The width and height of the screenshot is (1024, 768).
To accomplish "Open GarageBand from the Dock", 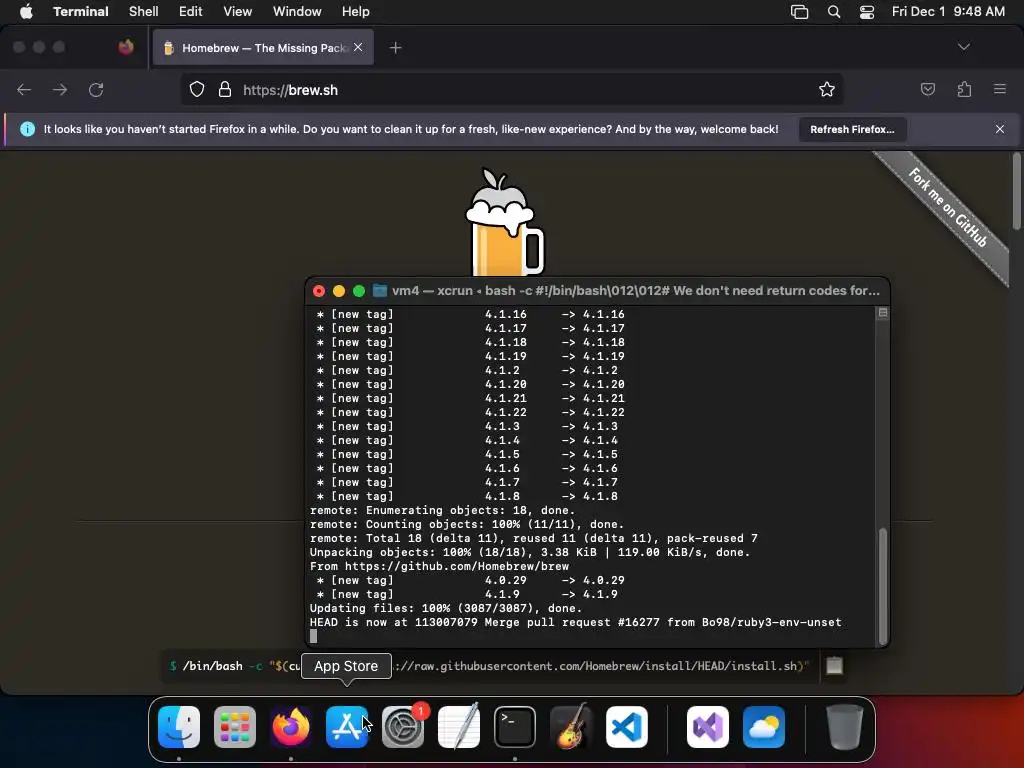I will (571, 727).
